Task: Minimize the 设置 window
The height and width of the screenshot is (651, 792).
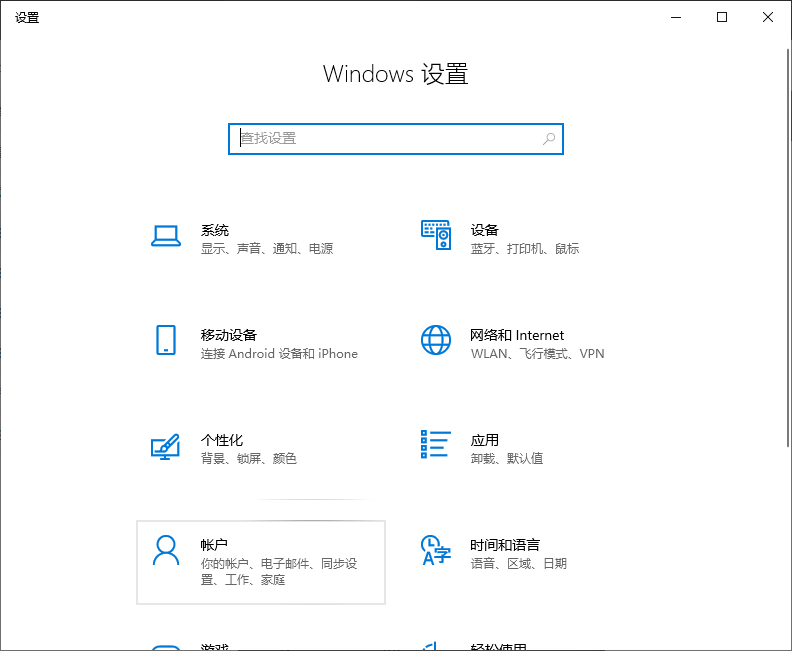Action: tap(676, 17)
